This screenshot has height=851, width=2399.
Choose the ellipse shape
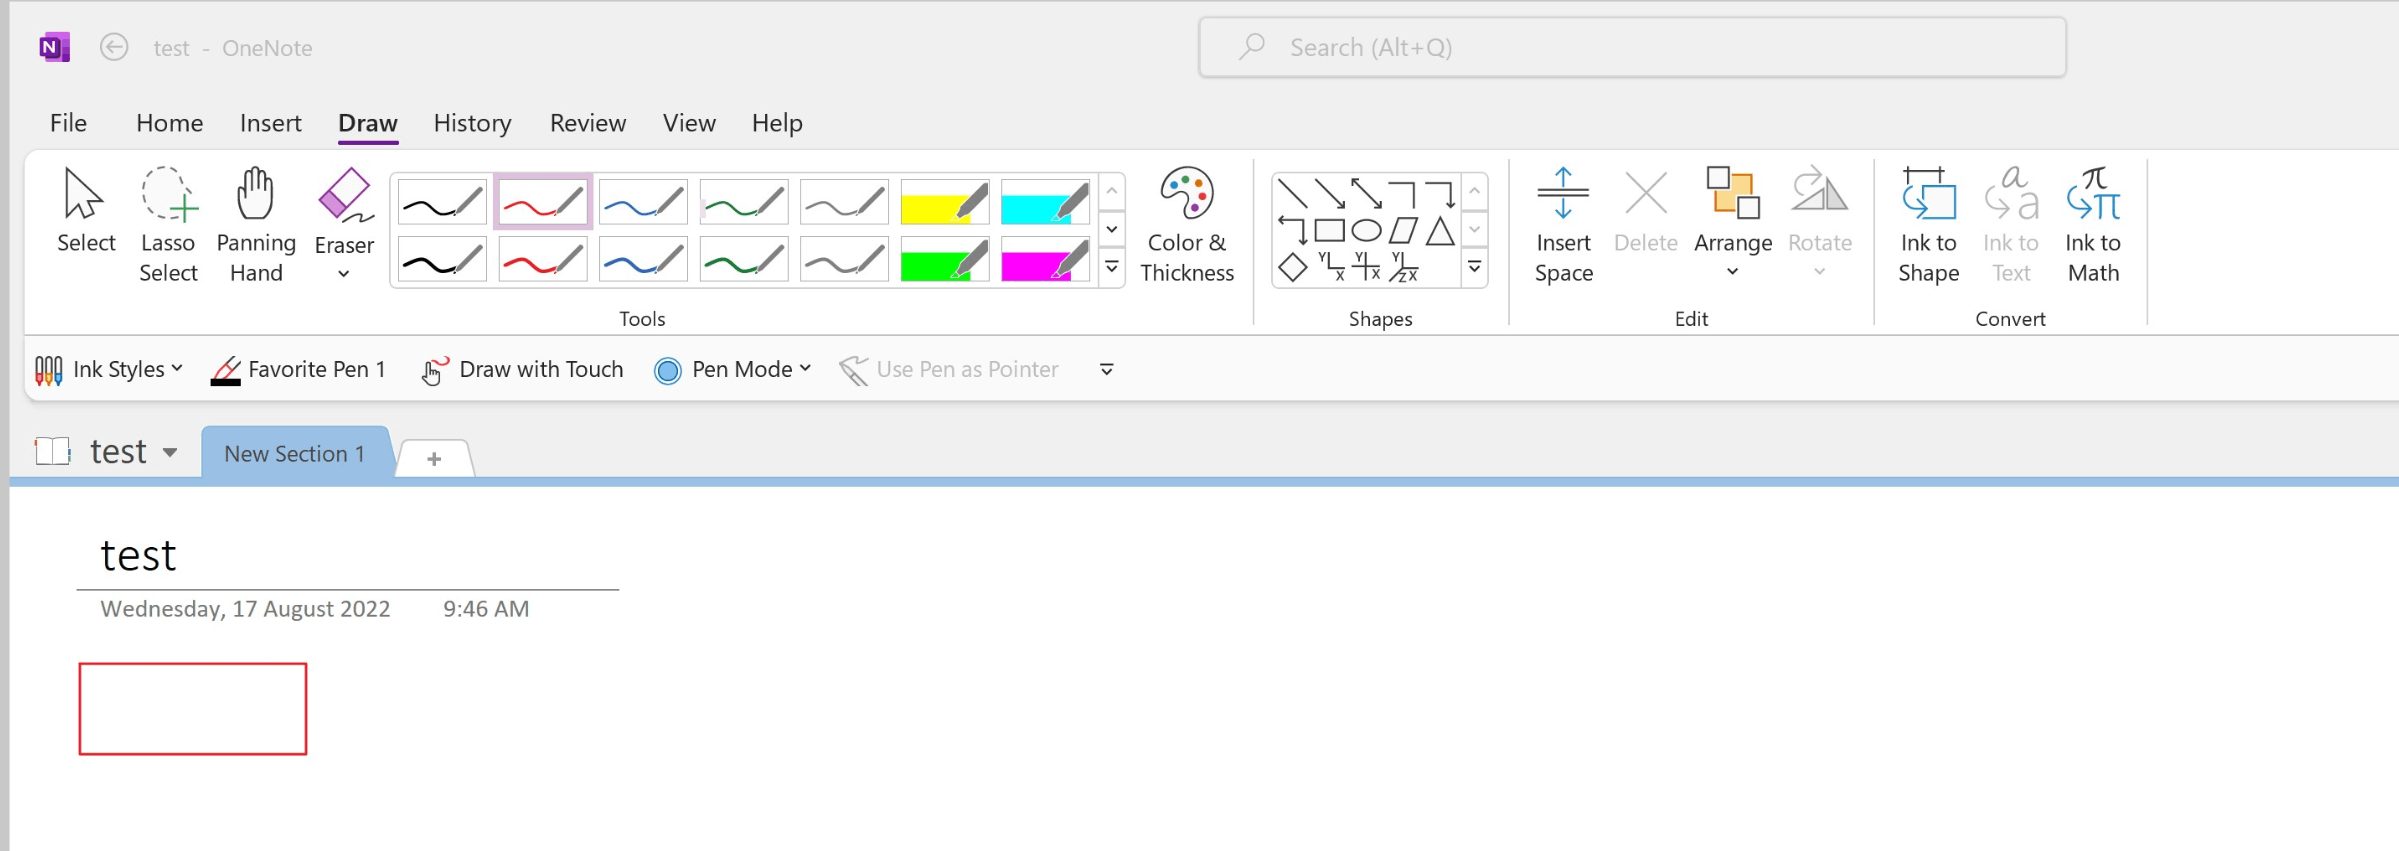pyautogui.click(x=1366, y=231)
